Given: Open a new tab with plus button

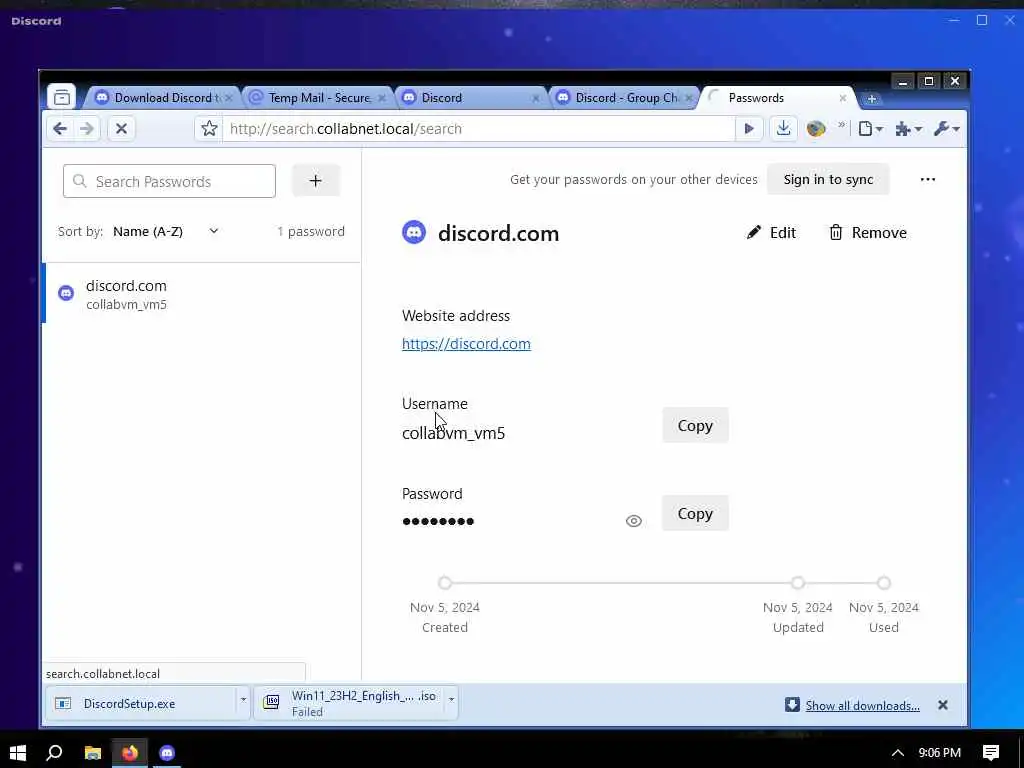Looking at the screenshot, I should [x=871, y=99].
